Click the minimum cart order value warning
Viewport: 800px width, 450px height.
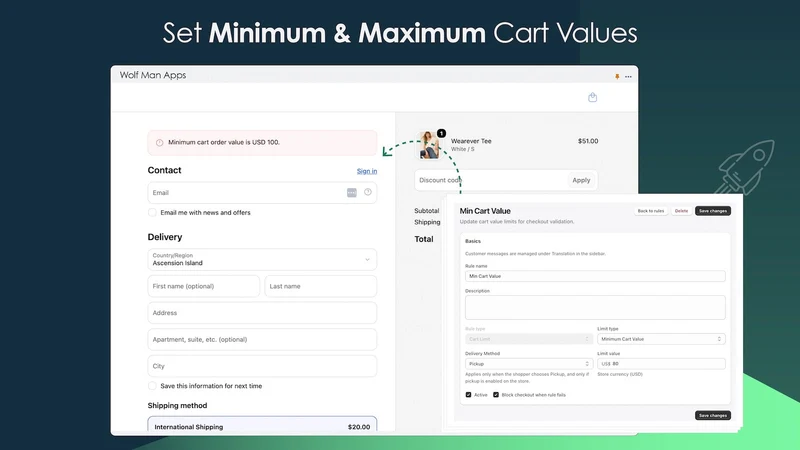coord(262,142)
